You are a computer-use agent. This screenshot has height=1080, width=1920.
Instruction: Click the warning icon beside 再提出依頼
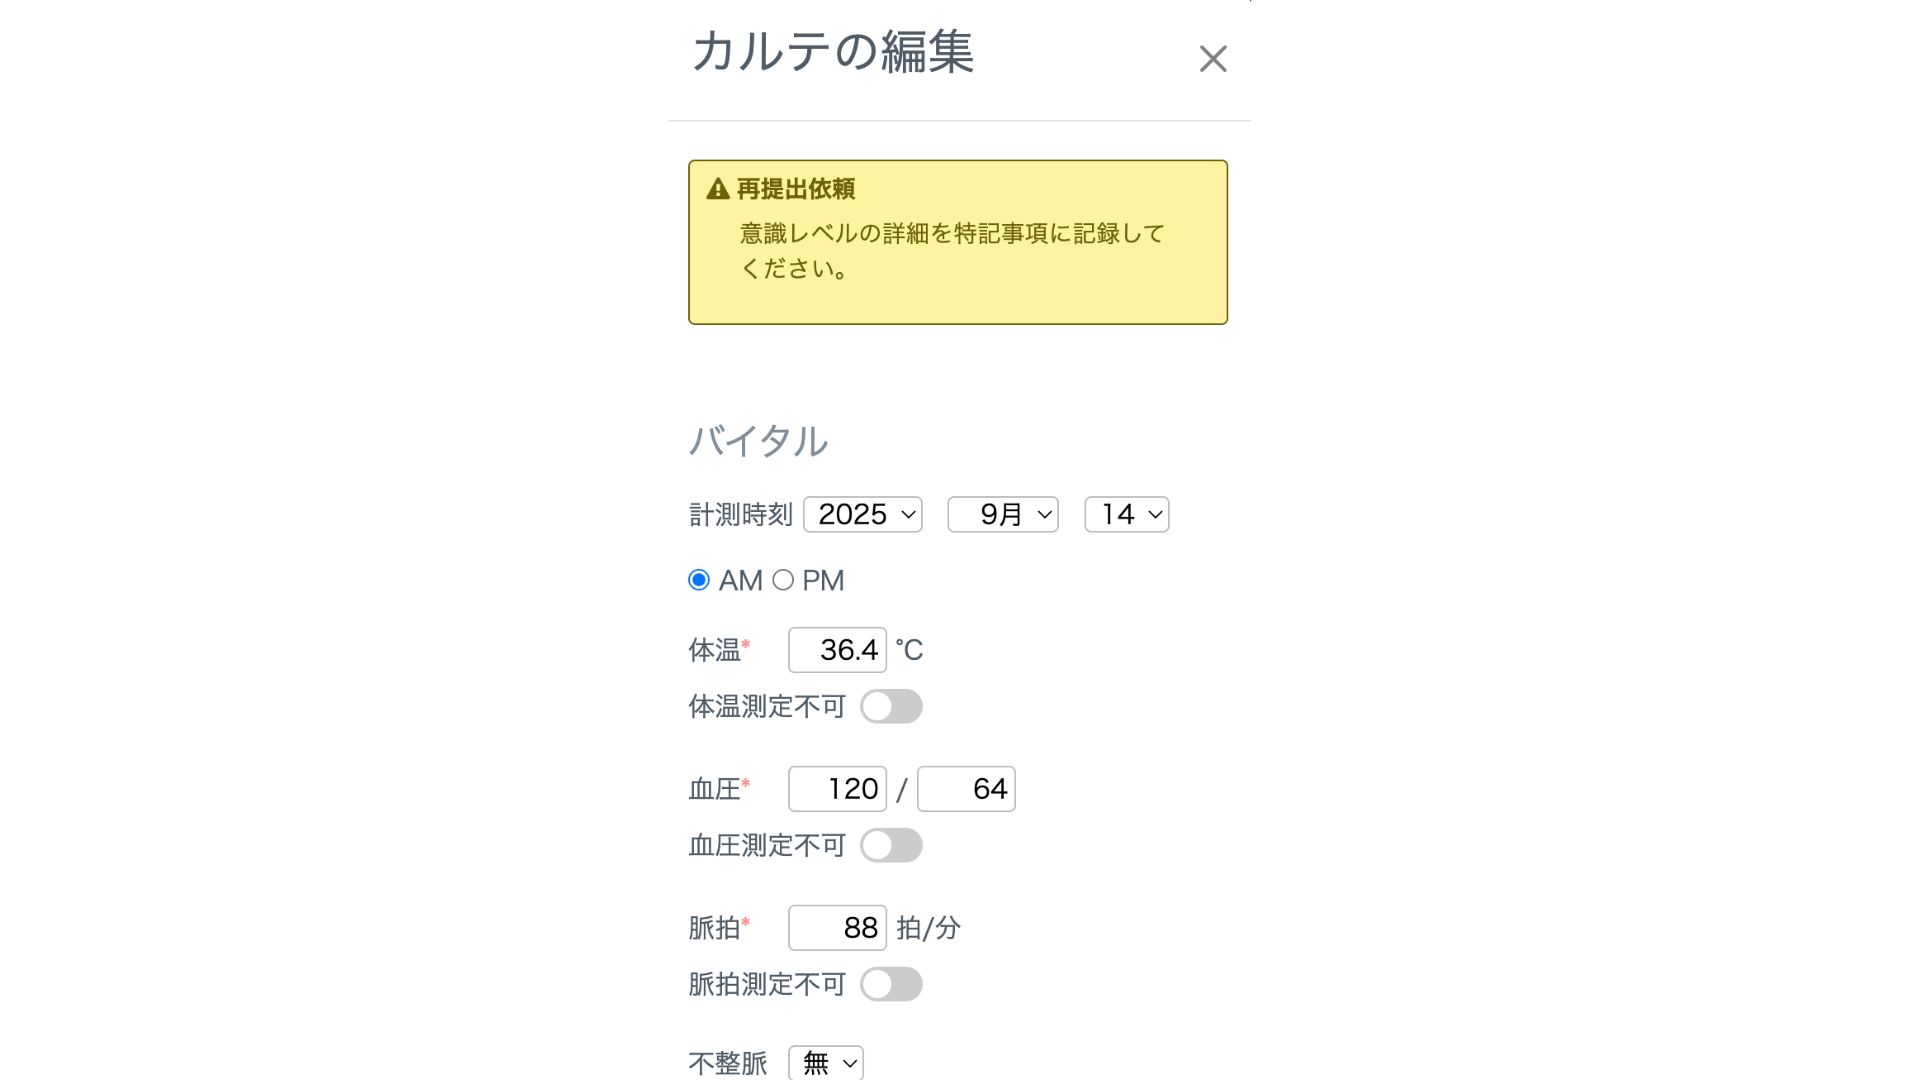click(718, 189)
